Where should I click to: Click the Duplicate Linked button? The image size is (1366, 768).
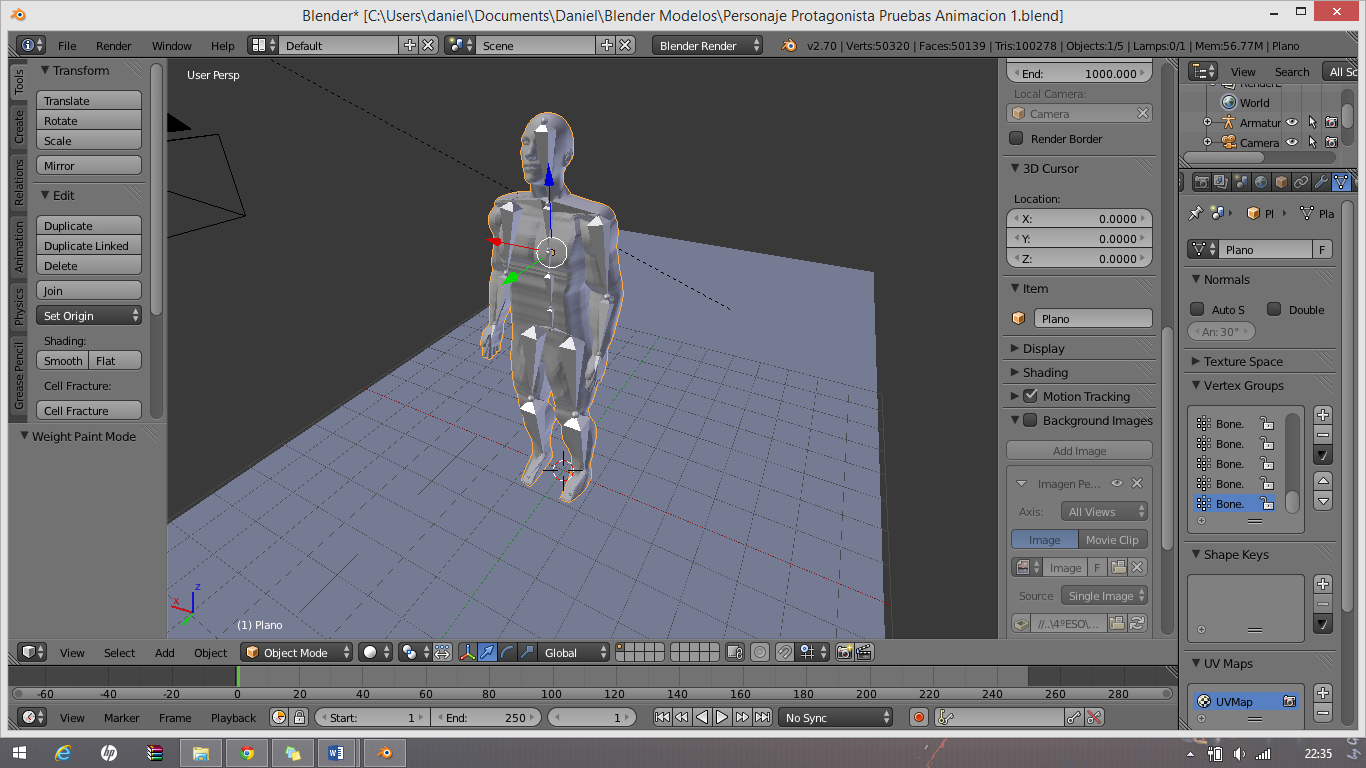click(89, 246)
